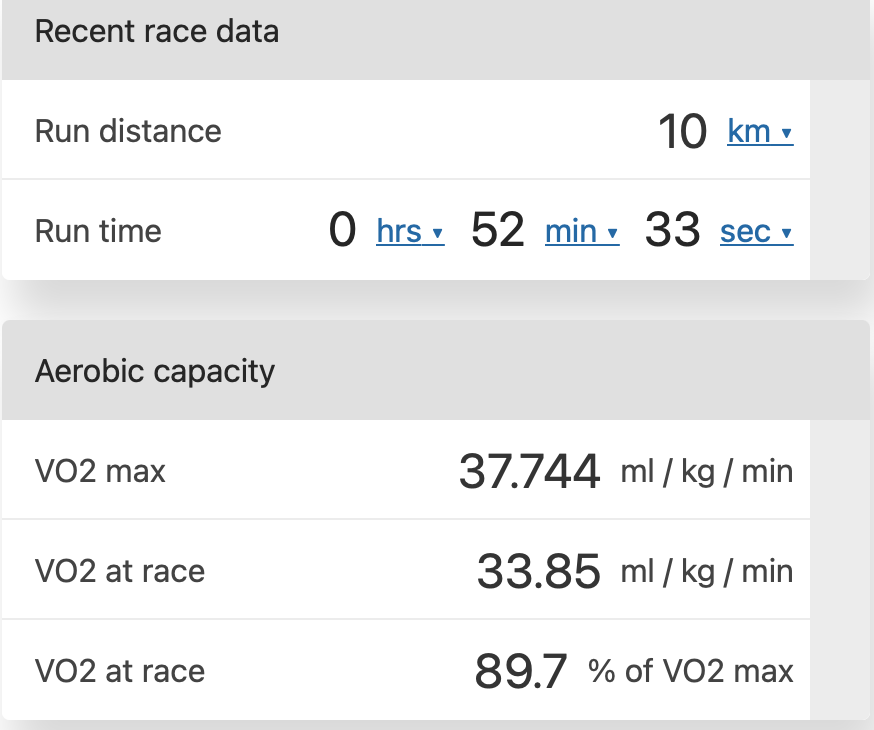The height and width of the screenshot is (730, 874).
Task: Open the sec time unit dropdown
Action: [x=756, y=231]
